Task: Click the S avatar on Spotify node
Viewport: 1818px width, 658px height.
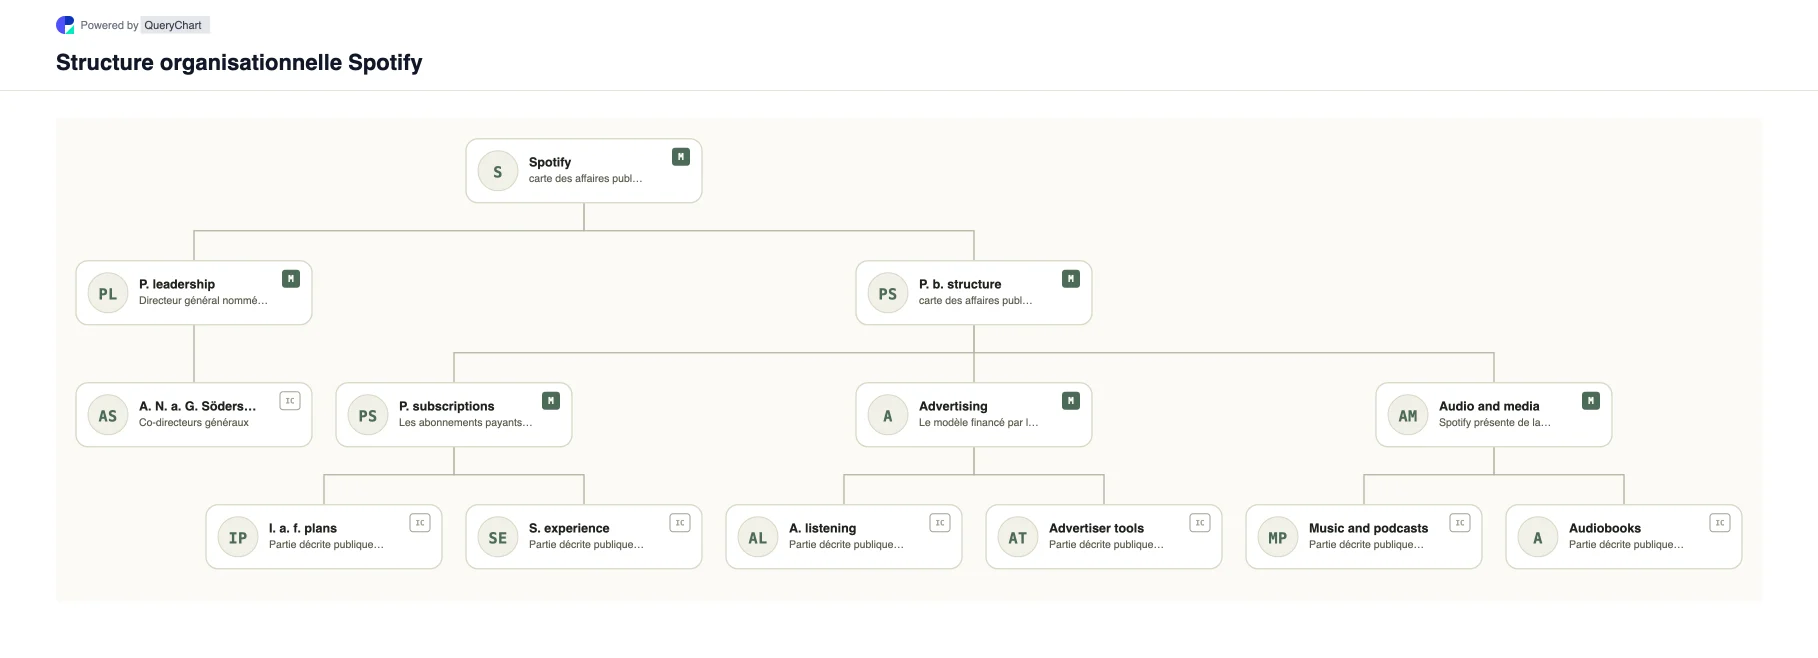Action: point(498,171)
